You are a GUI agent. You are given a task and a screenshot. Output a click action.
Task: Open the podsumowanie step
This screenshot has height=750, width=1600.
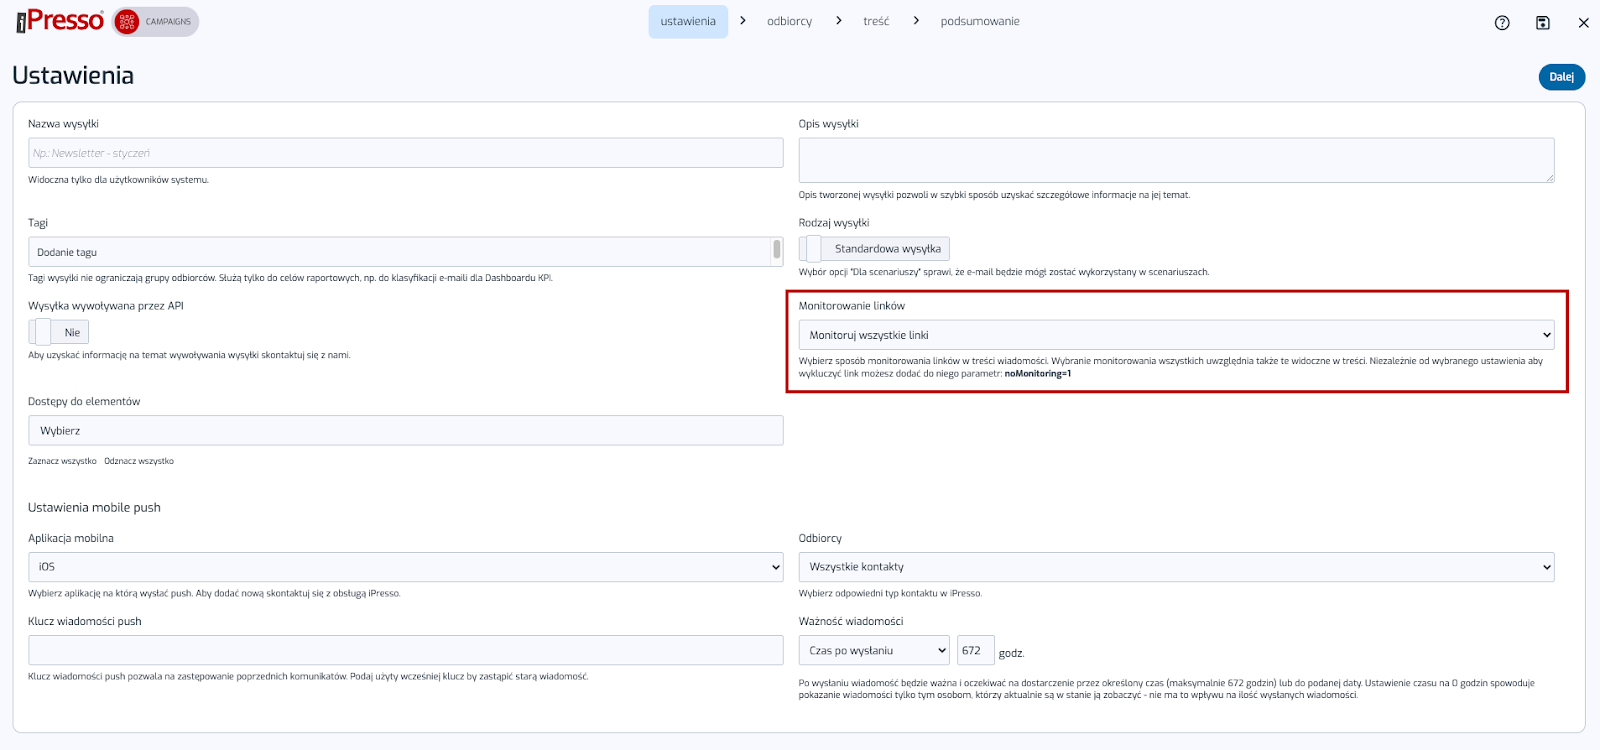click(980, 21)
